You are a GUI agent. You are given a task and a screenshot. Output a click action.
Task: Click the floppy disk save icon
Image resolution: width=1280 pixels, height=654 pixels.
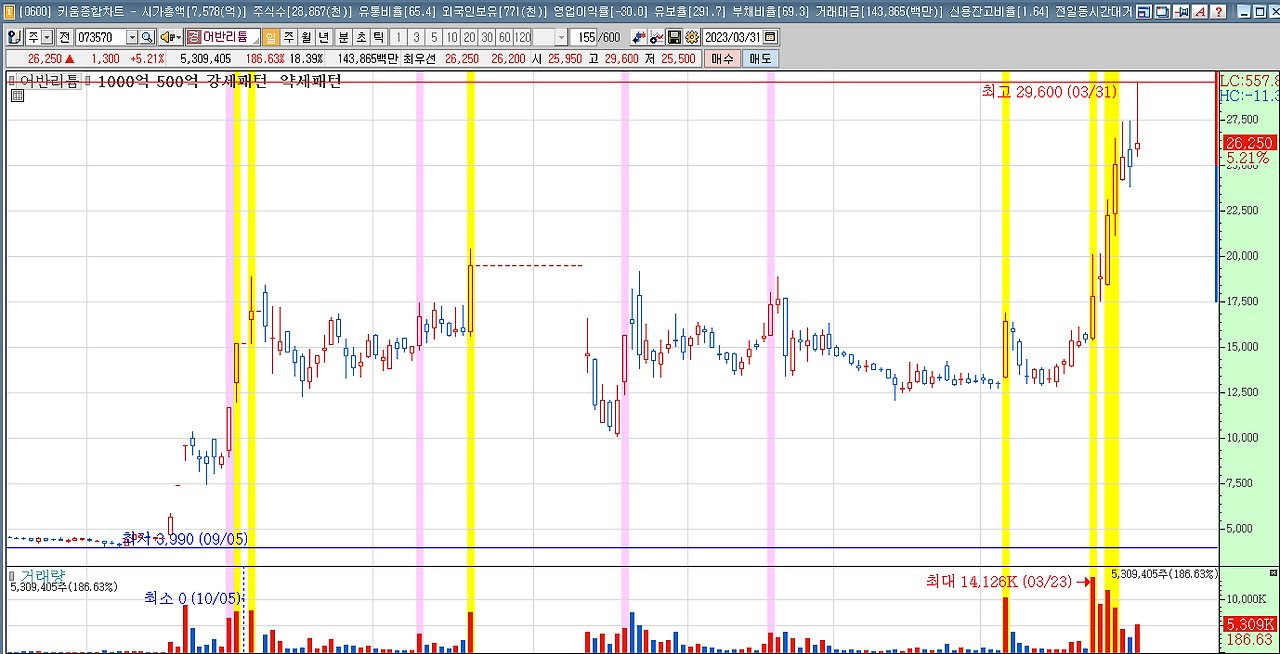click(x=674, y=37)
